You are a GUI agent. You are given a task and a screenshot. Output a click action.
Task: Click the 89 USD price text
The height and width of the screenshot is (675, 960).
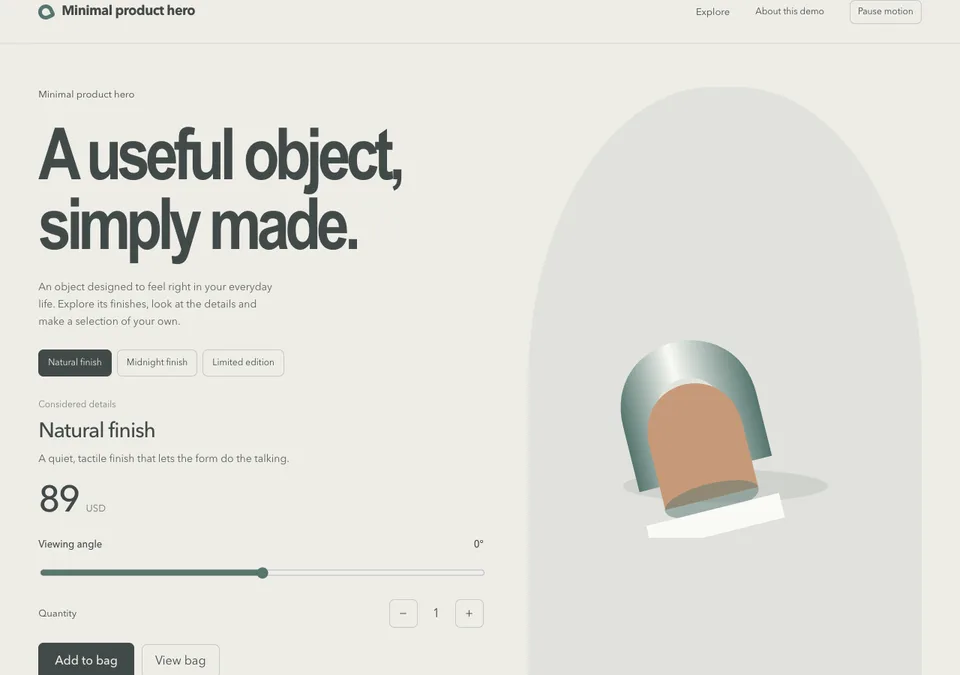coord(72,499)
